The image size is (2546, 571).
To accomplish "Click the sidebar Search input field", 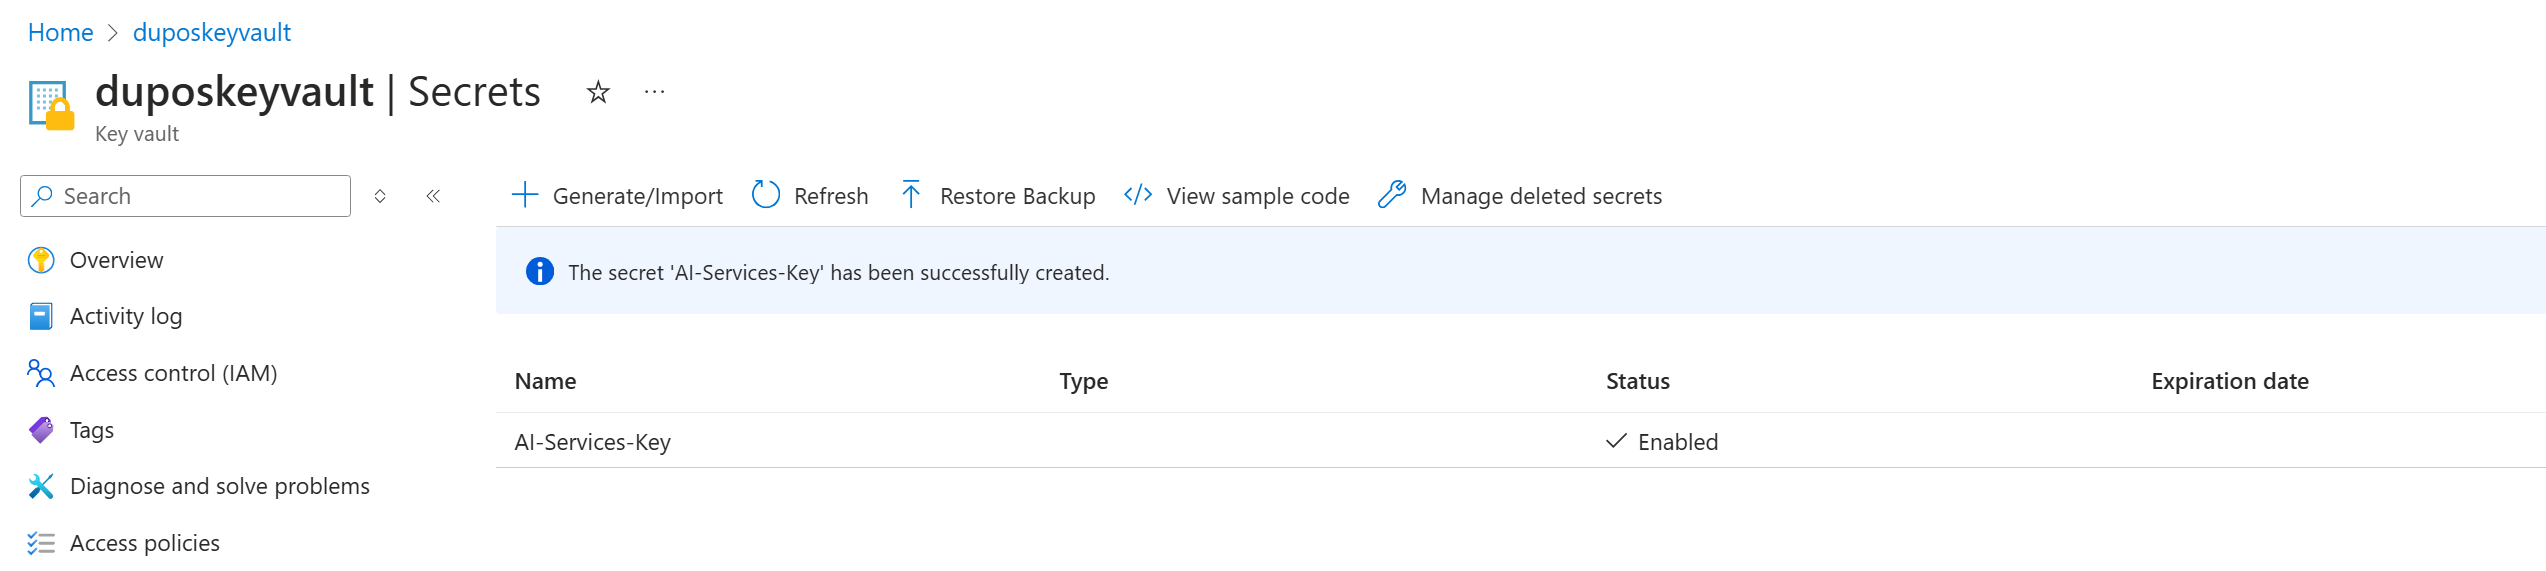I will pos(186,196).
